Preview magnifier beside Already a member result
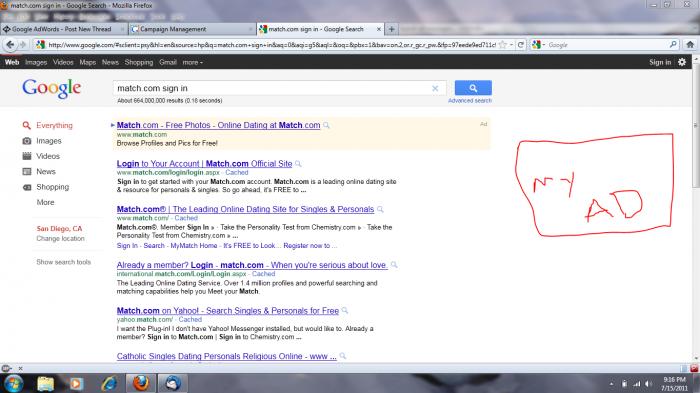 pos(394,265)
